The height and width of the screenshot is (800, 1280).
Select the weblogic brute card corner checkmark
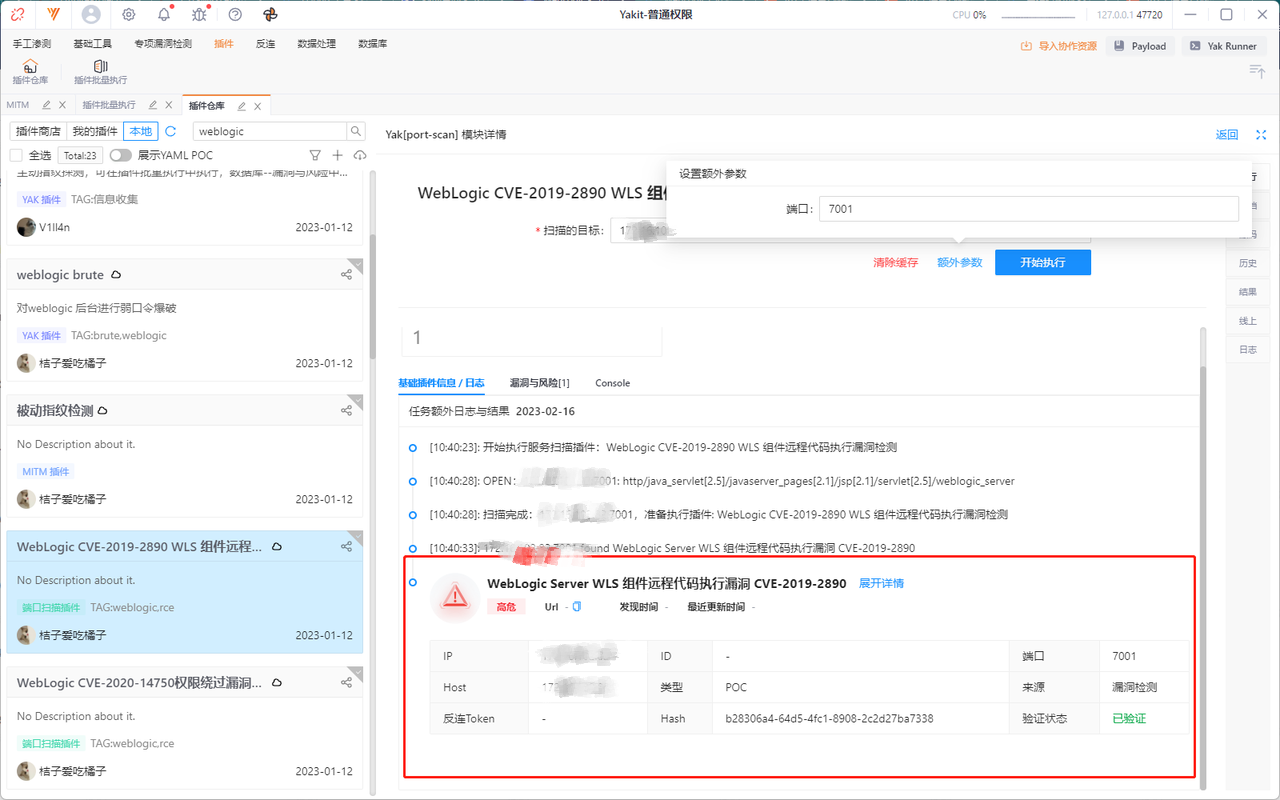(356, 266)
